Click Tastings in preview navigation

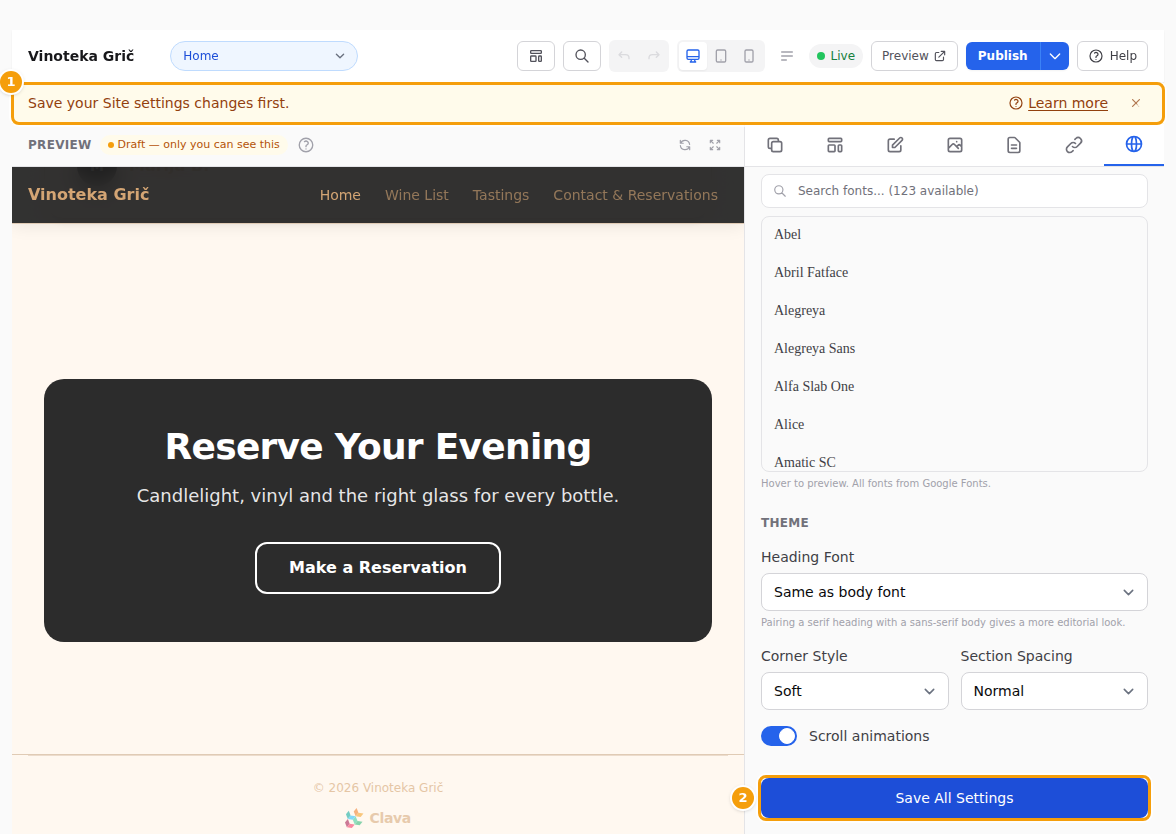click(x=500, y=195)
